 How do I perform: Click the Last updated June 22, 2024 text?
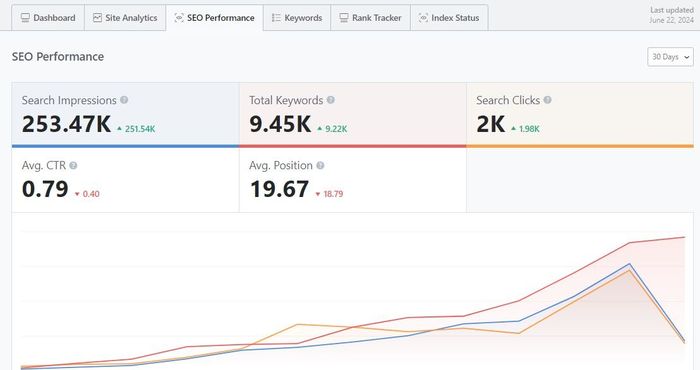[671, 15]
